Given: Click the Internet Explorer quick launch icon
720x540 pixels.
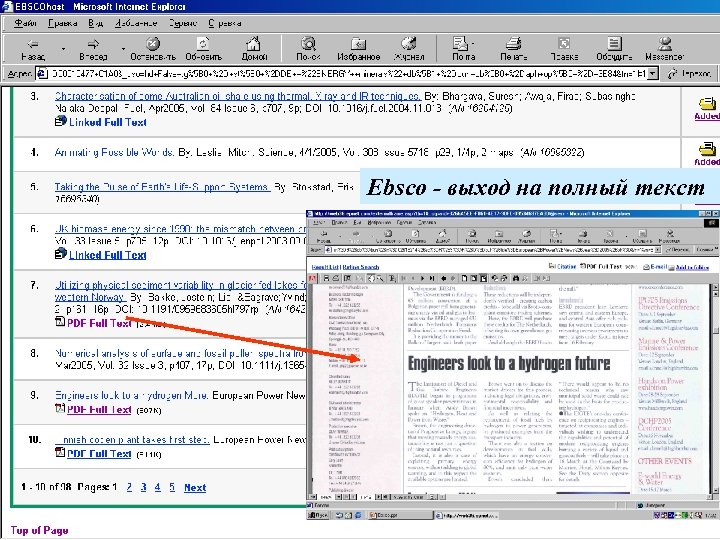Looking at the screenshot, I should (x=358, y=515).
